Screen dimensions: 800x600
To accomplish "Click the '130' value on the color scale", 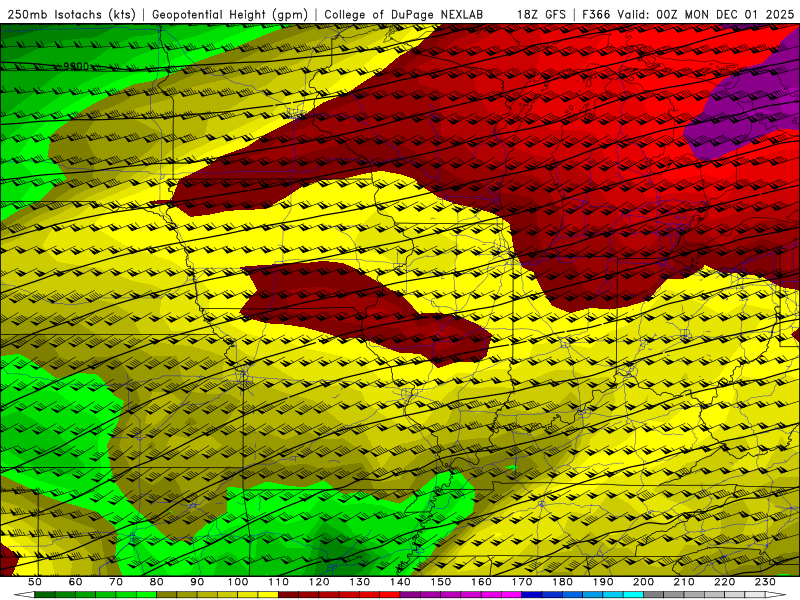I will point(360,582).
